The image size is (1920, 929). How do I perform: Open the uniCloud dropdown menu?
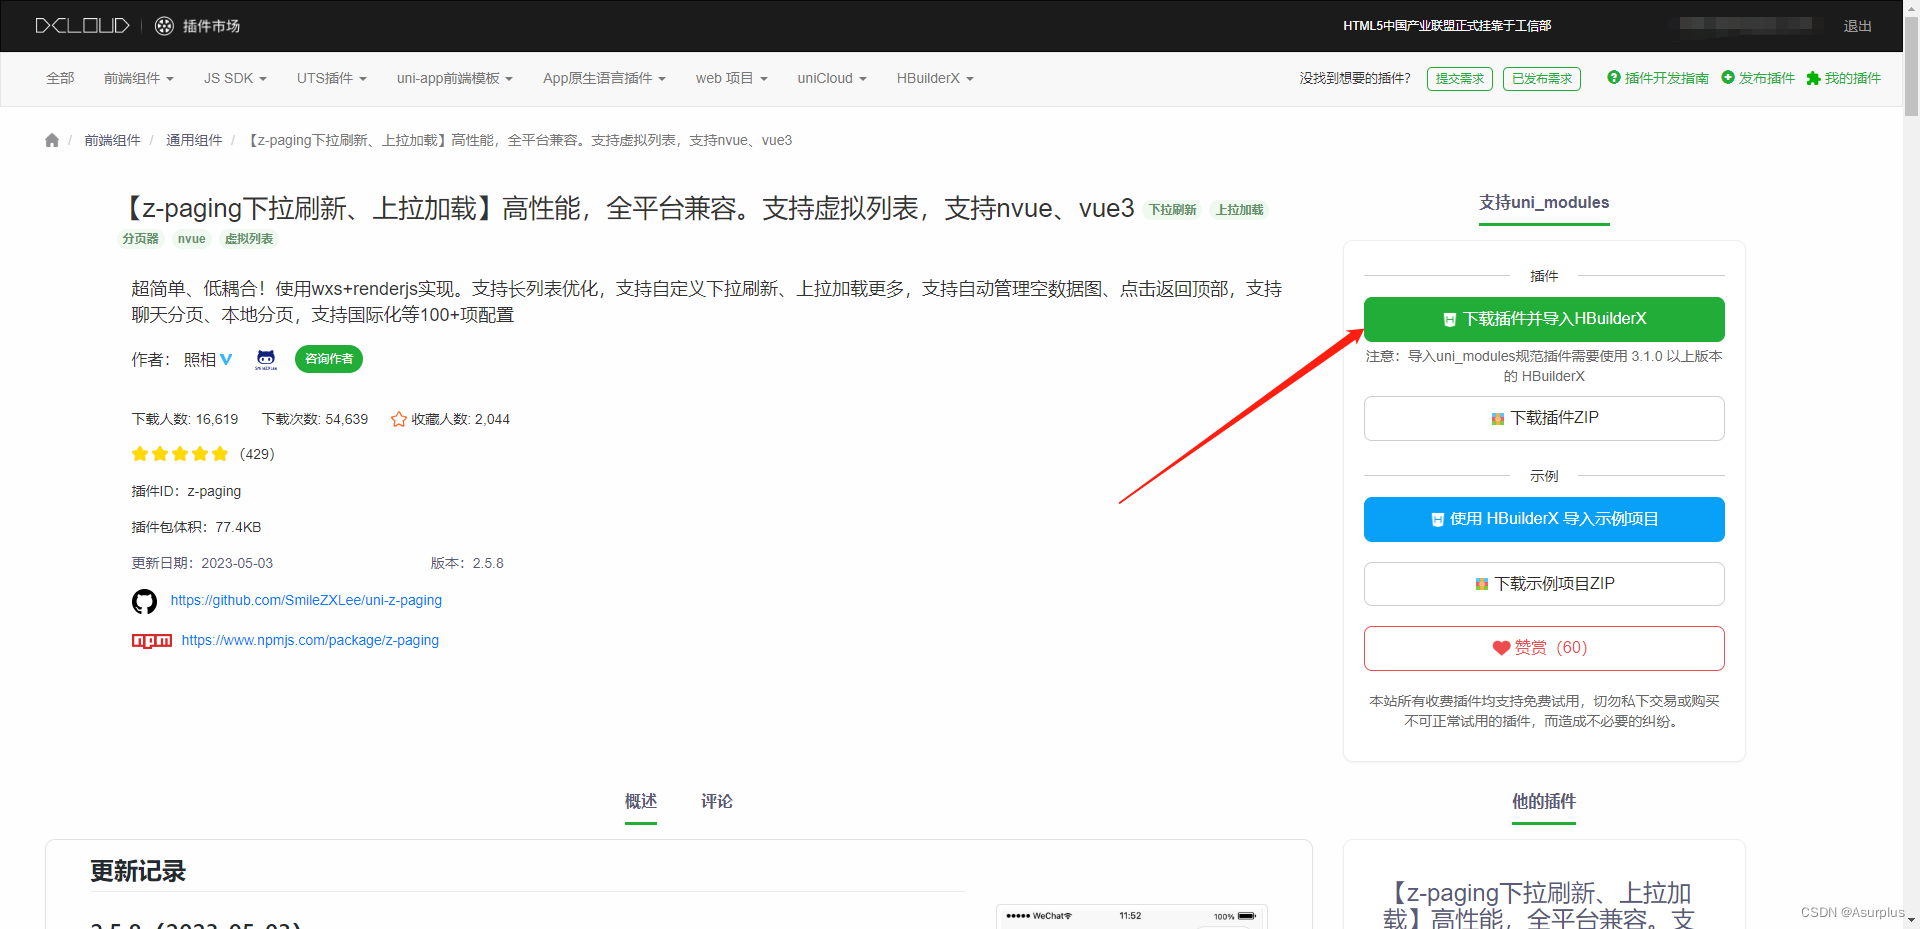831,78
